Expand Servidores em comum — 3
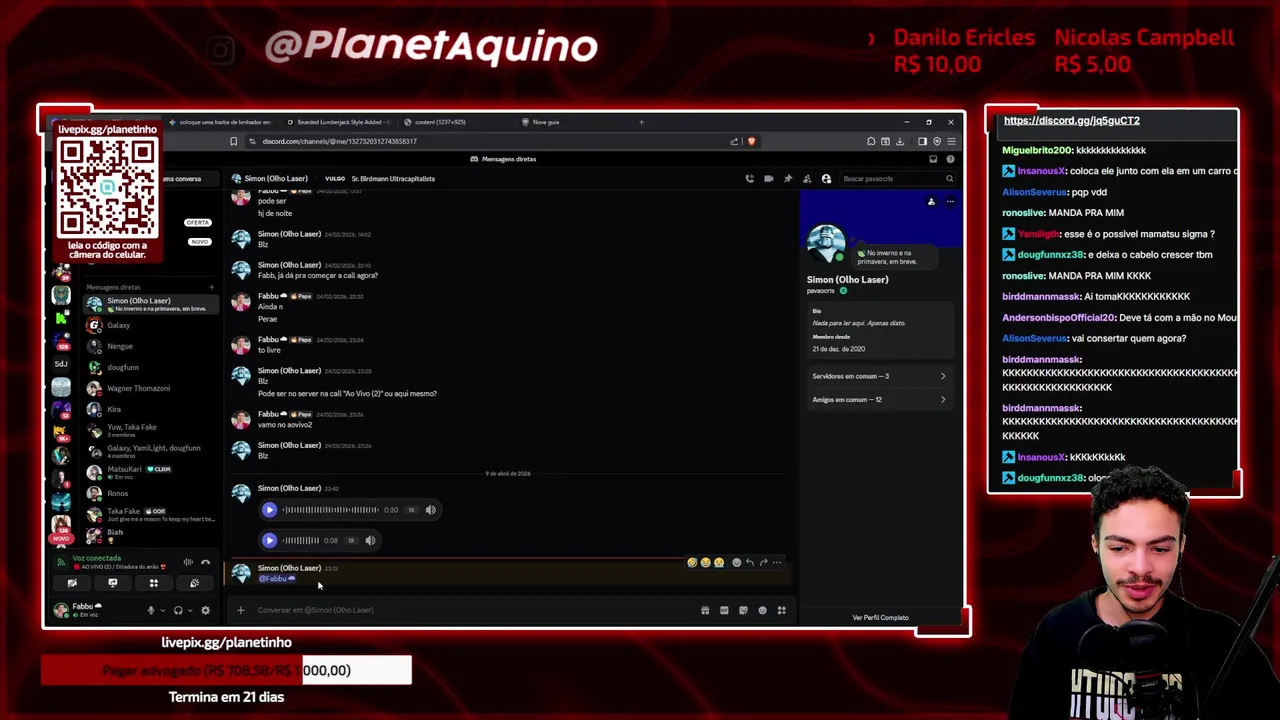This screenshot has height=720, width=1280. coord(880,376)
